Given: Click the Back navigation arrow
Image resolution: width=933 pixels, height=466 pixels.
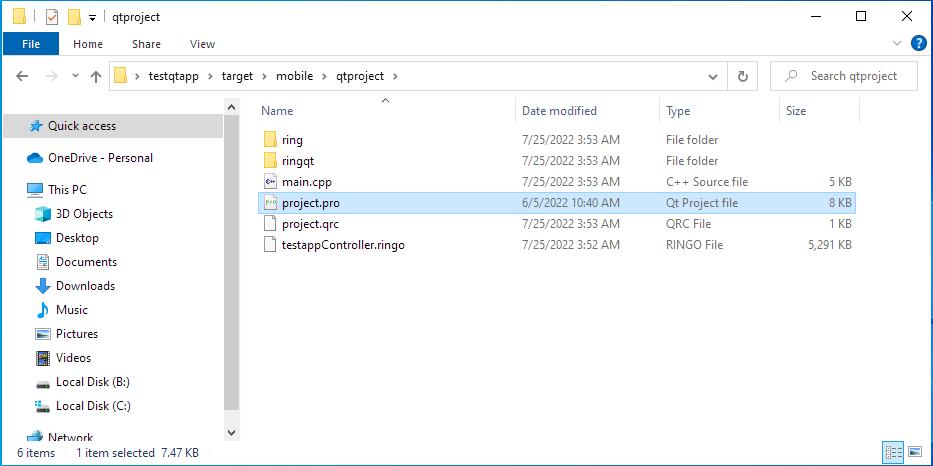Looking at the screenshot, I should click(22, 76).
